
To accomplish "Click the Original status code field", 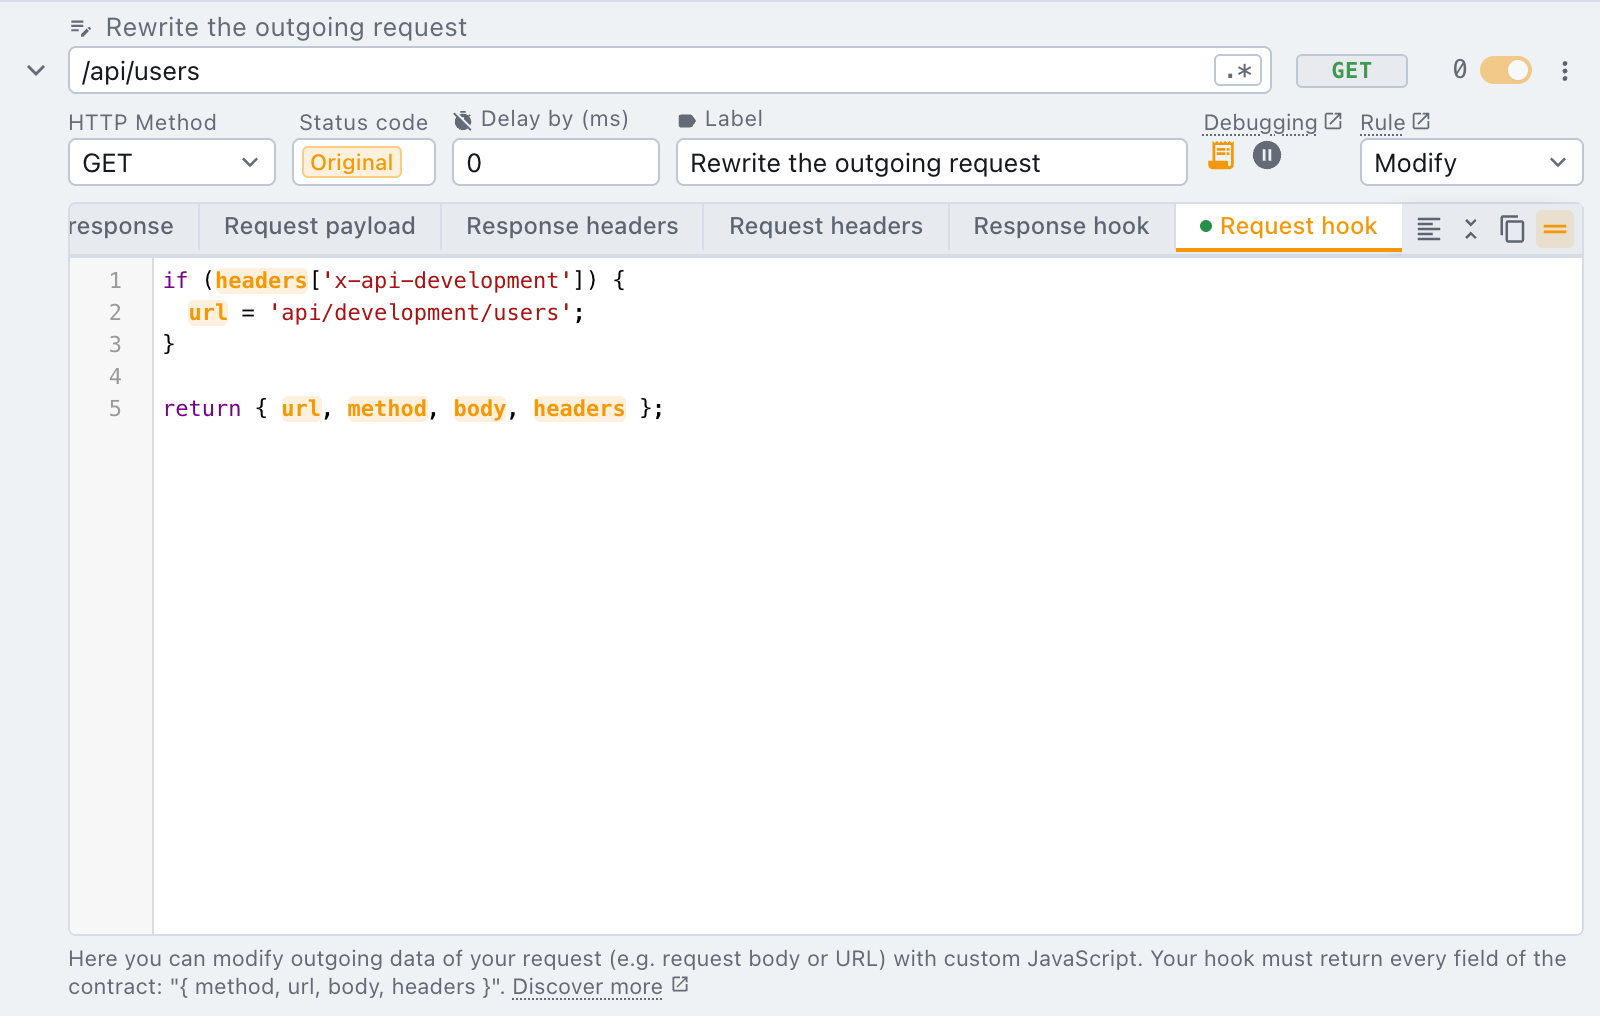I will (x=364, y=162).
